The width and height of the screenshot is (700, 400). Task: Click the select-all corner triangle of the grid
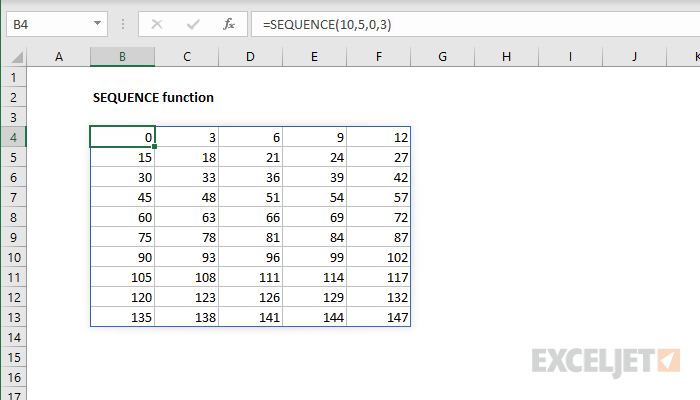click(x=15, y=57)
